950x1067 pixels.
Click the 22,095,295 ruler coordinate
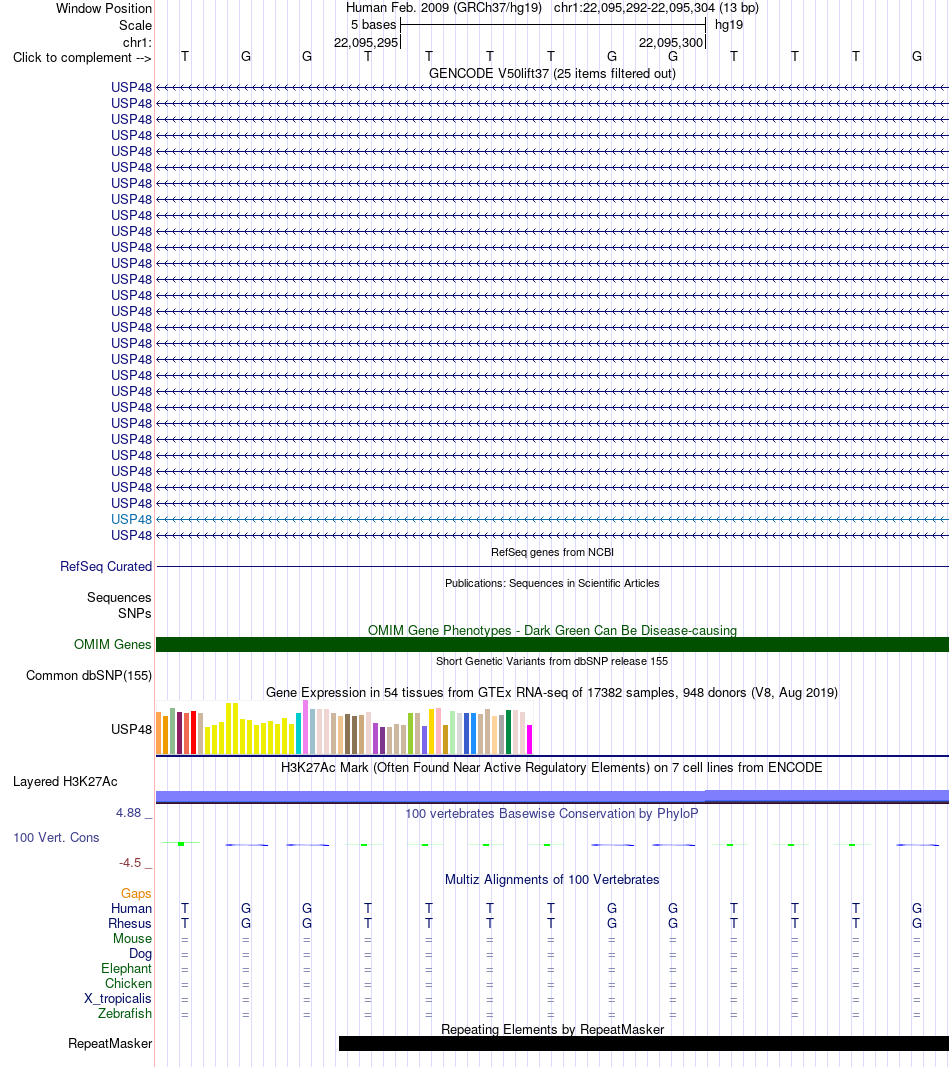(366, 43)
